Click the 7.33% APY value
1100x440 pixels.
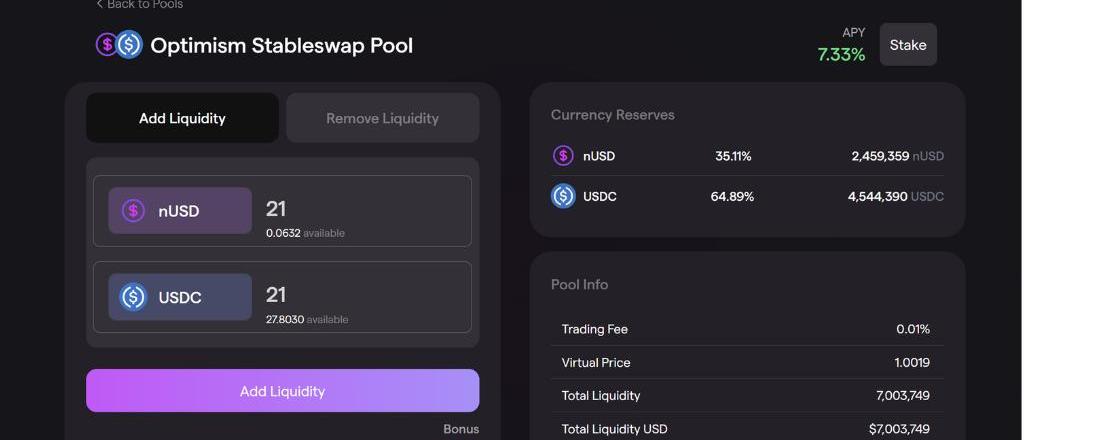coord(841,55)
